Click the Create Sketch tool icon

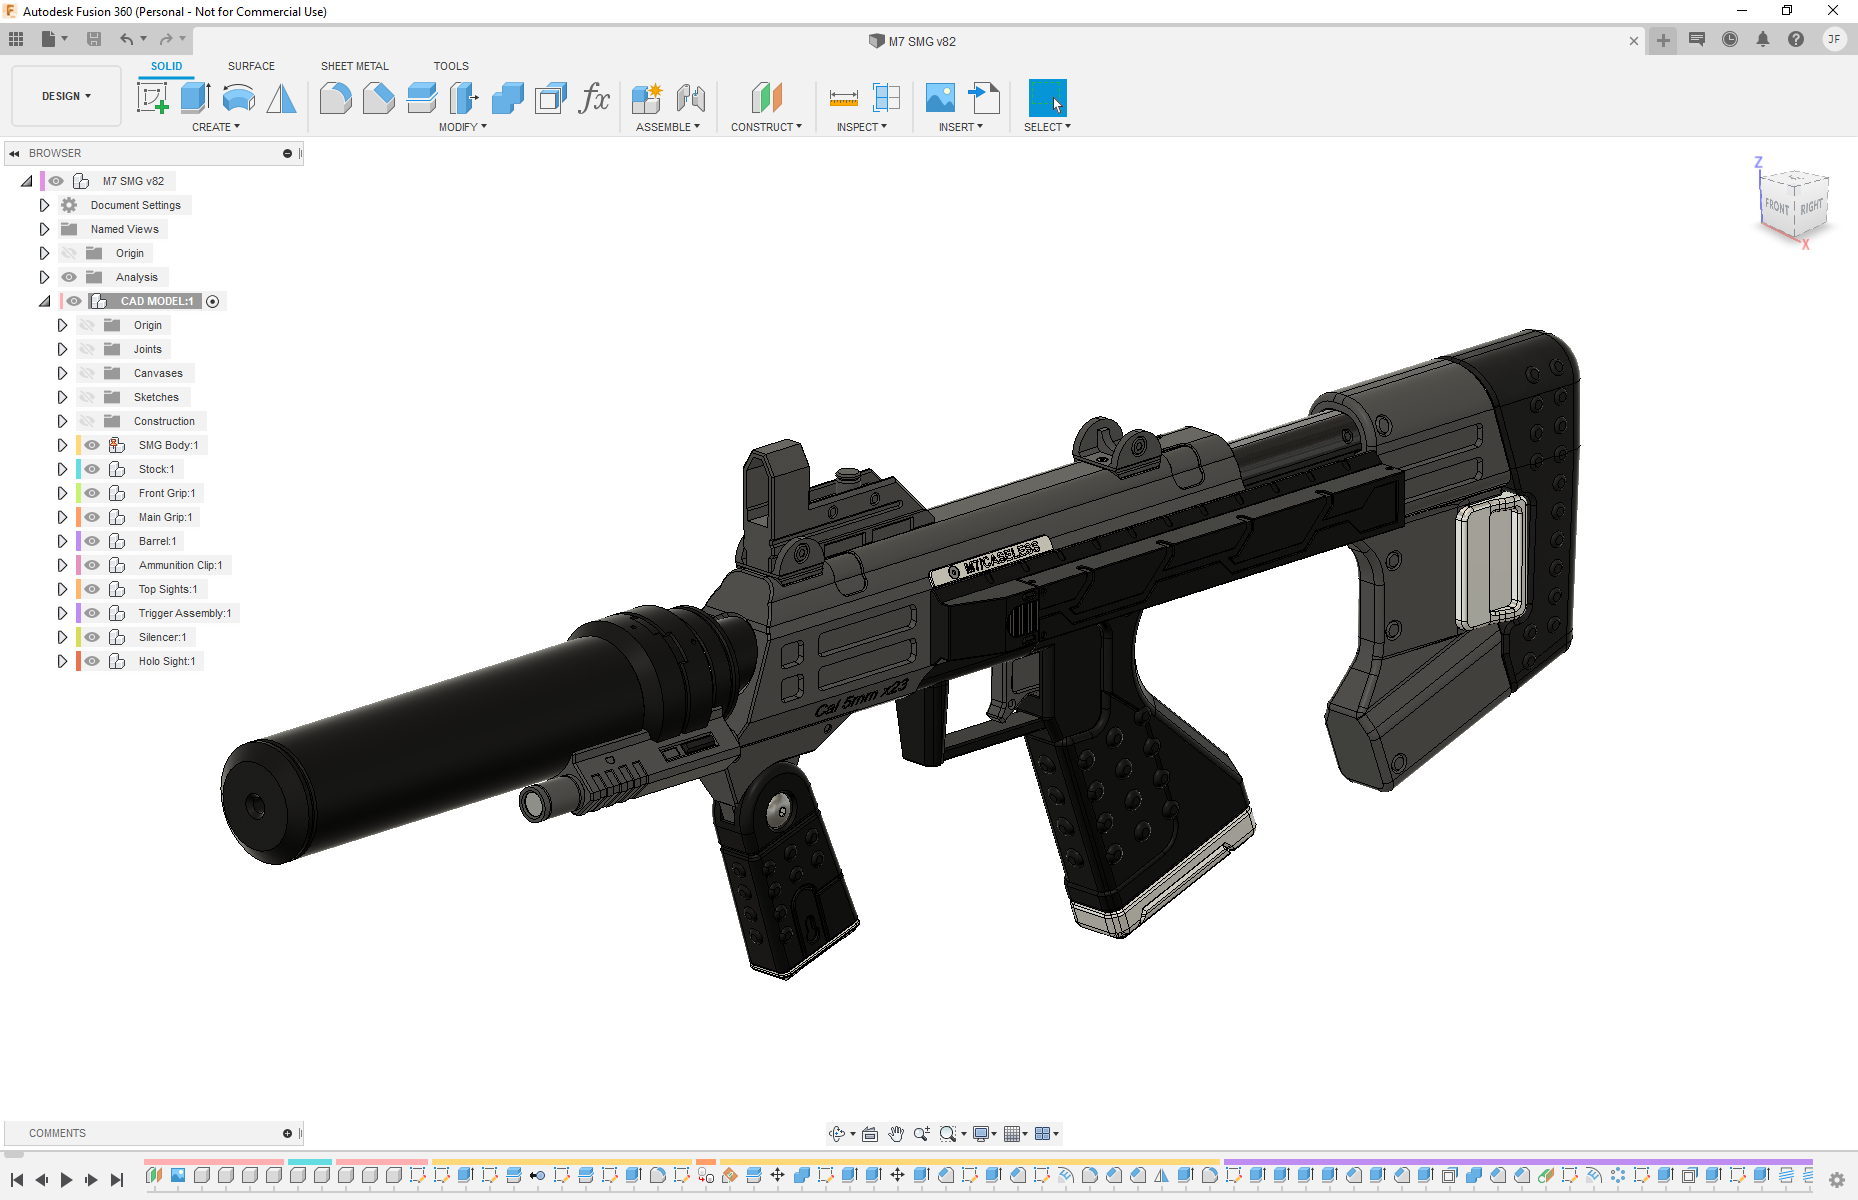(152, 98)
